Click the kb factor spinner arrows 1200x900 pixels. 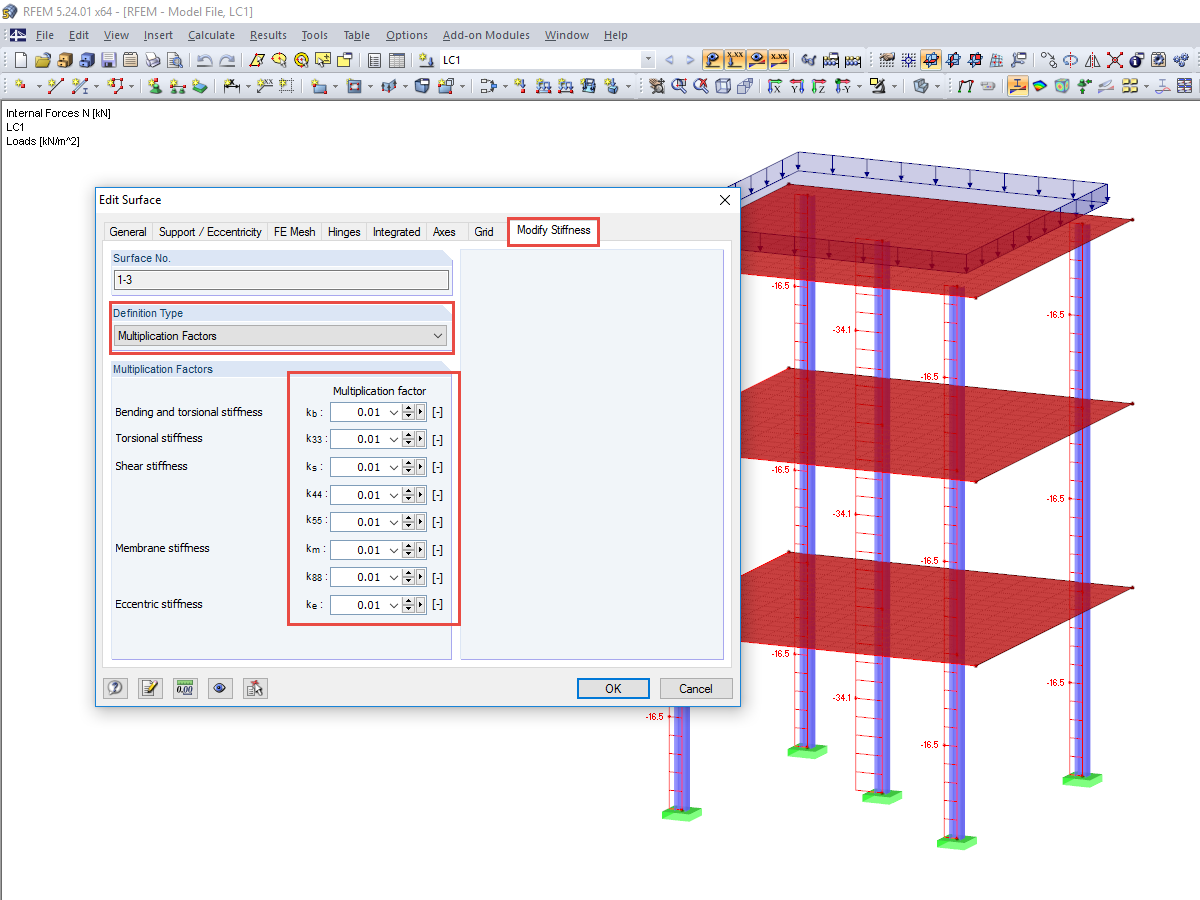409,412
